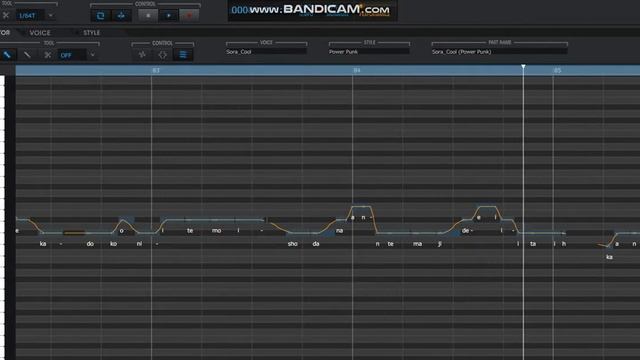Viewport: 640px width, 360px height.
Task: Click measure 85 on the ruler
Action: pyautogui.click(x=557, y=71)
